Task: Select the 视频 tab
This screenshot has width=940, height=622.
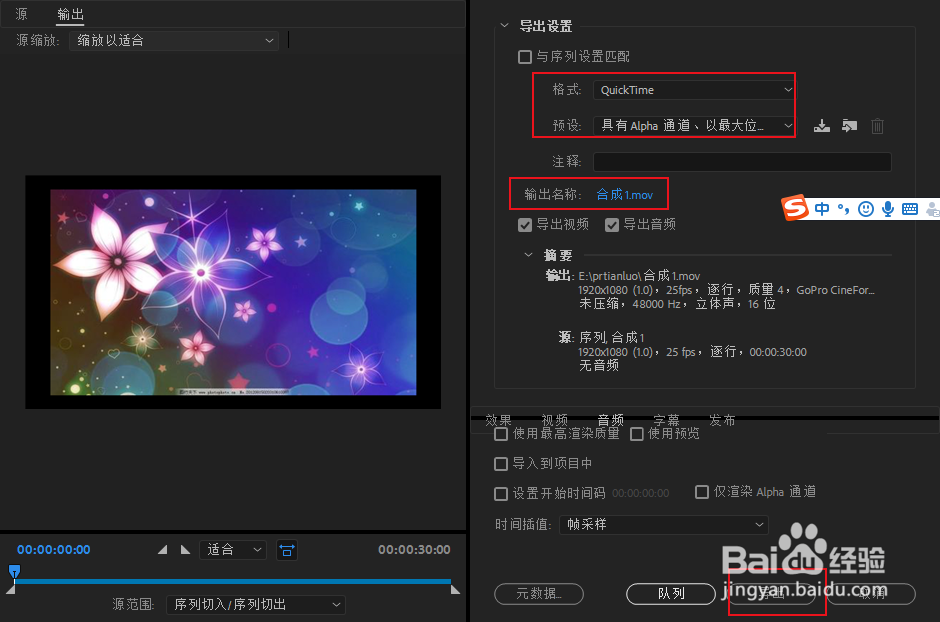Action: click(555, 419)
